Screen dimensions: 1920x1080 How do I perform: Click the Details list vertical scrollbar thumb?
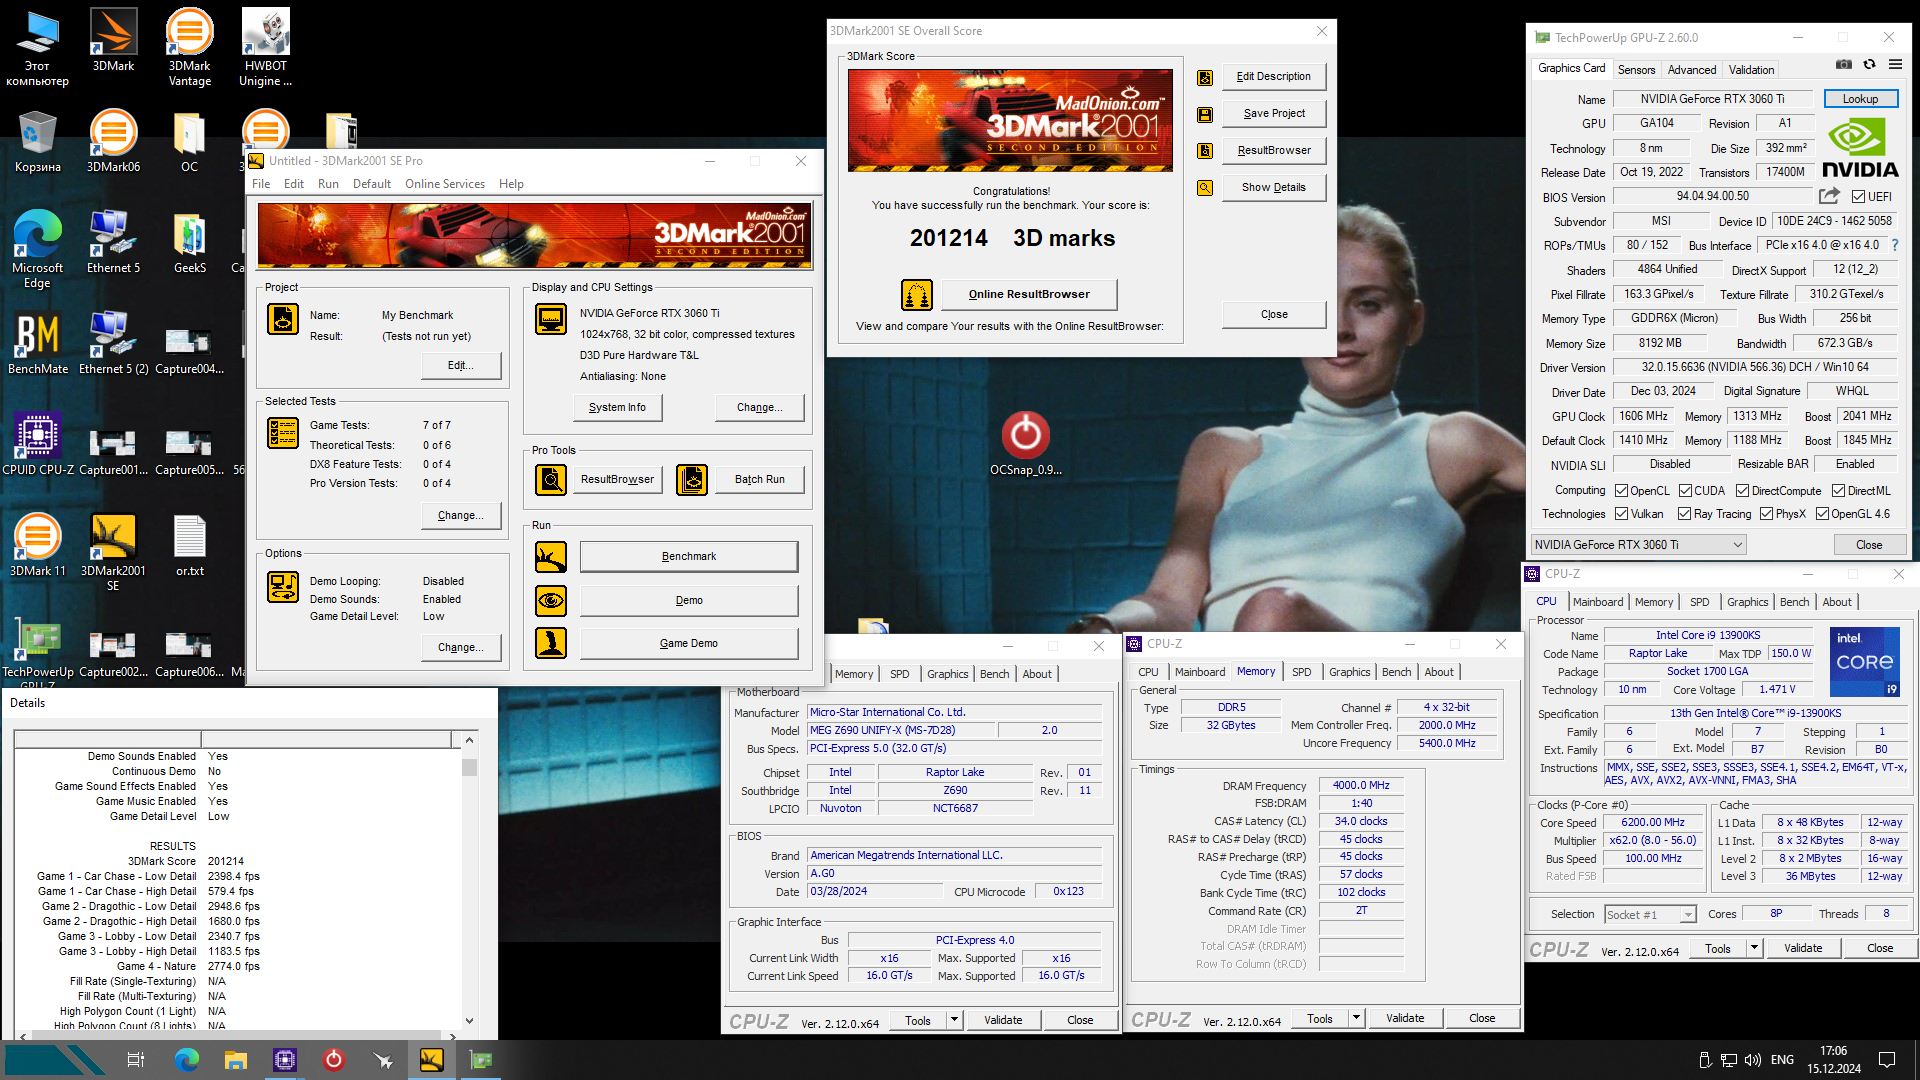(x=469, y=768)
